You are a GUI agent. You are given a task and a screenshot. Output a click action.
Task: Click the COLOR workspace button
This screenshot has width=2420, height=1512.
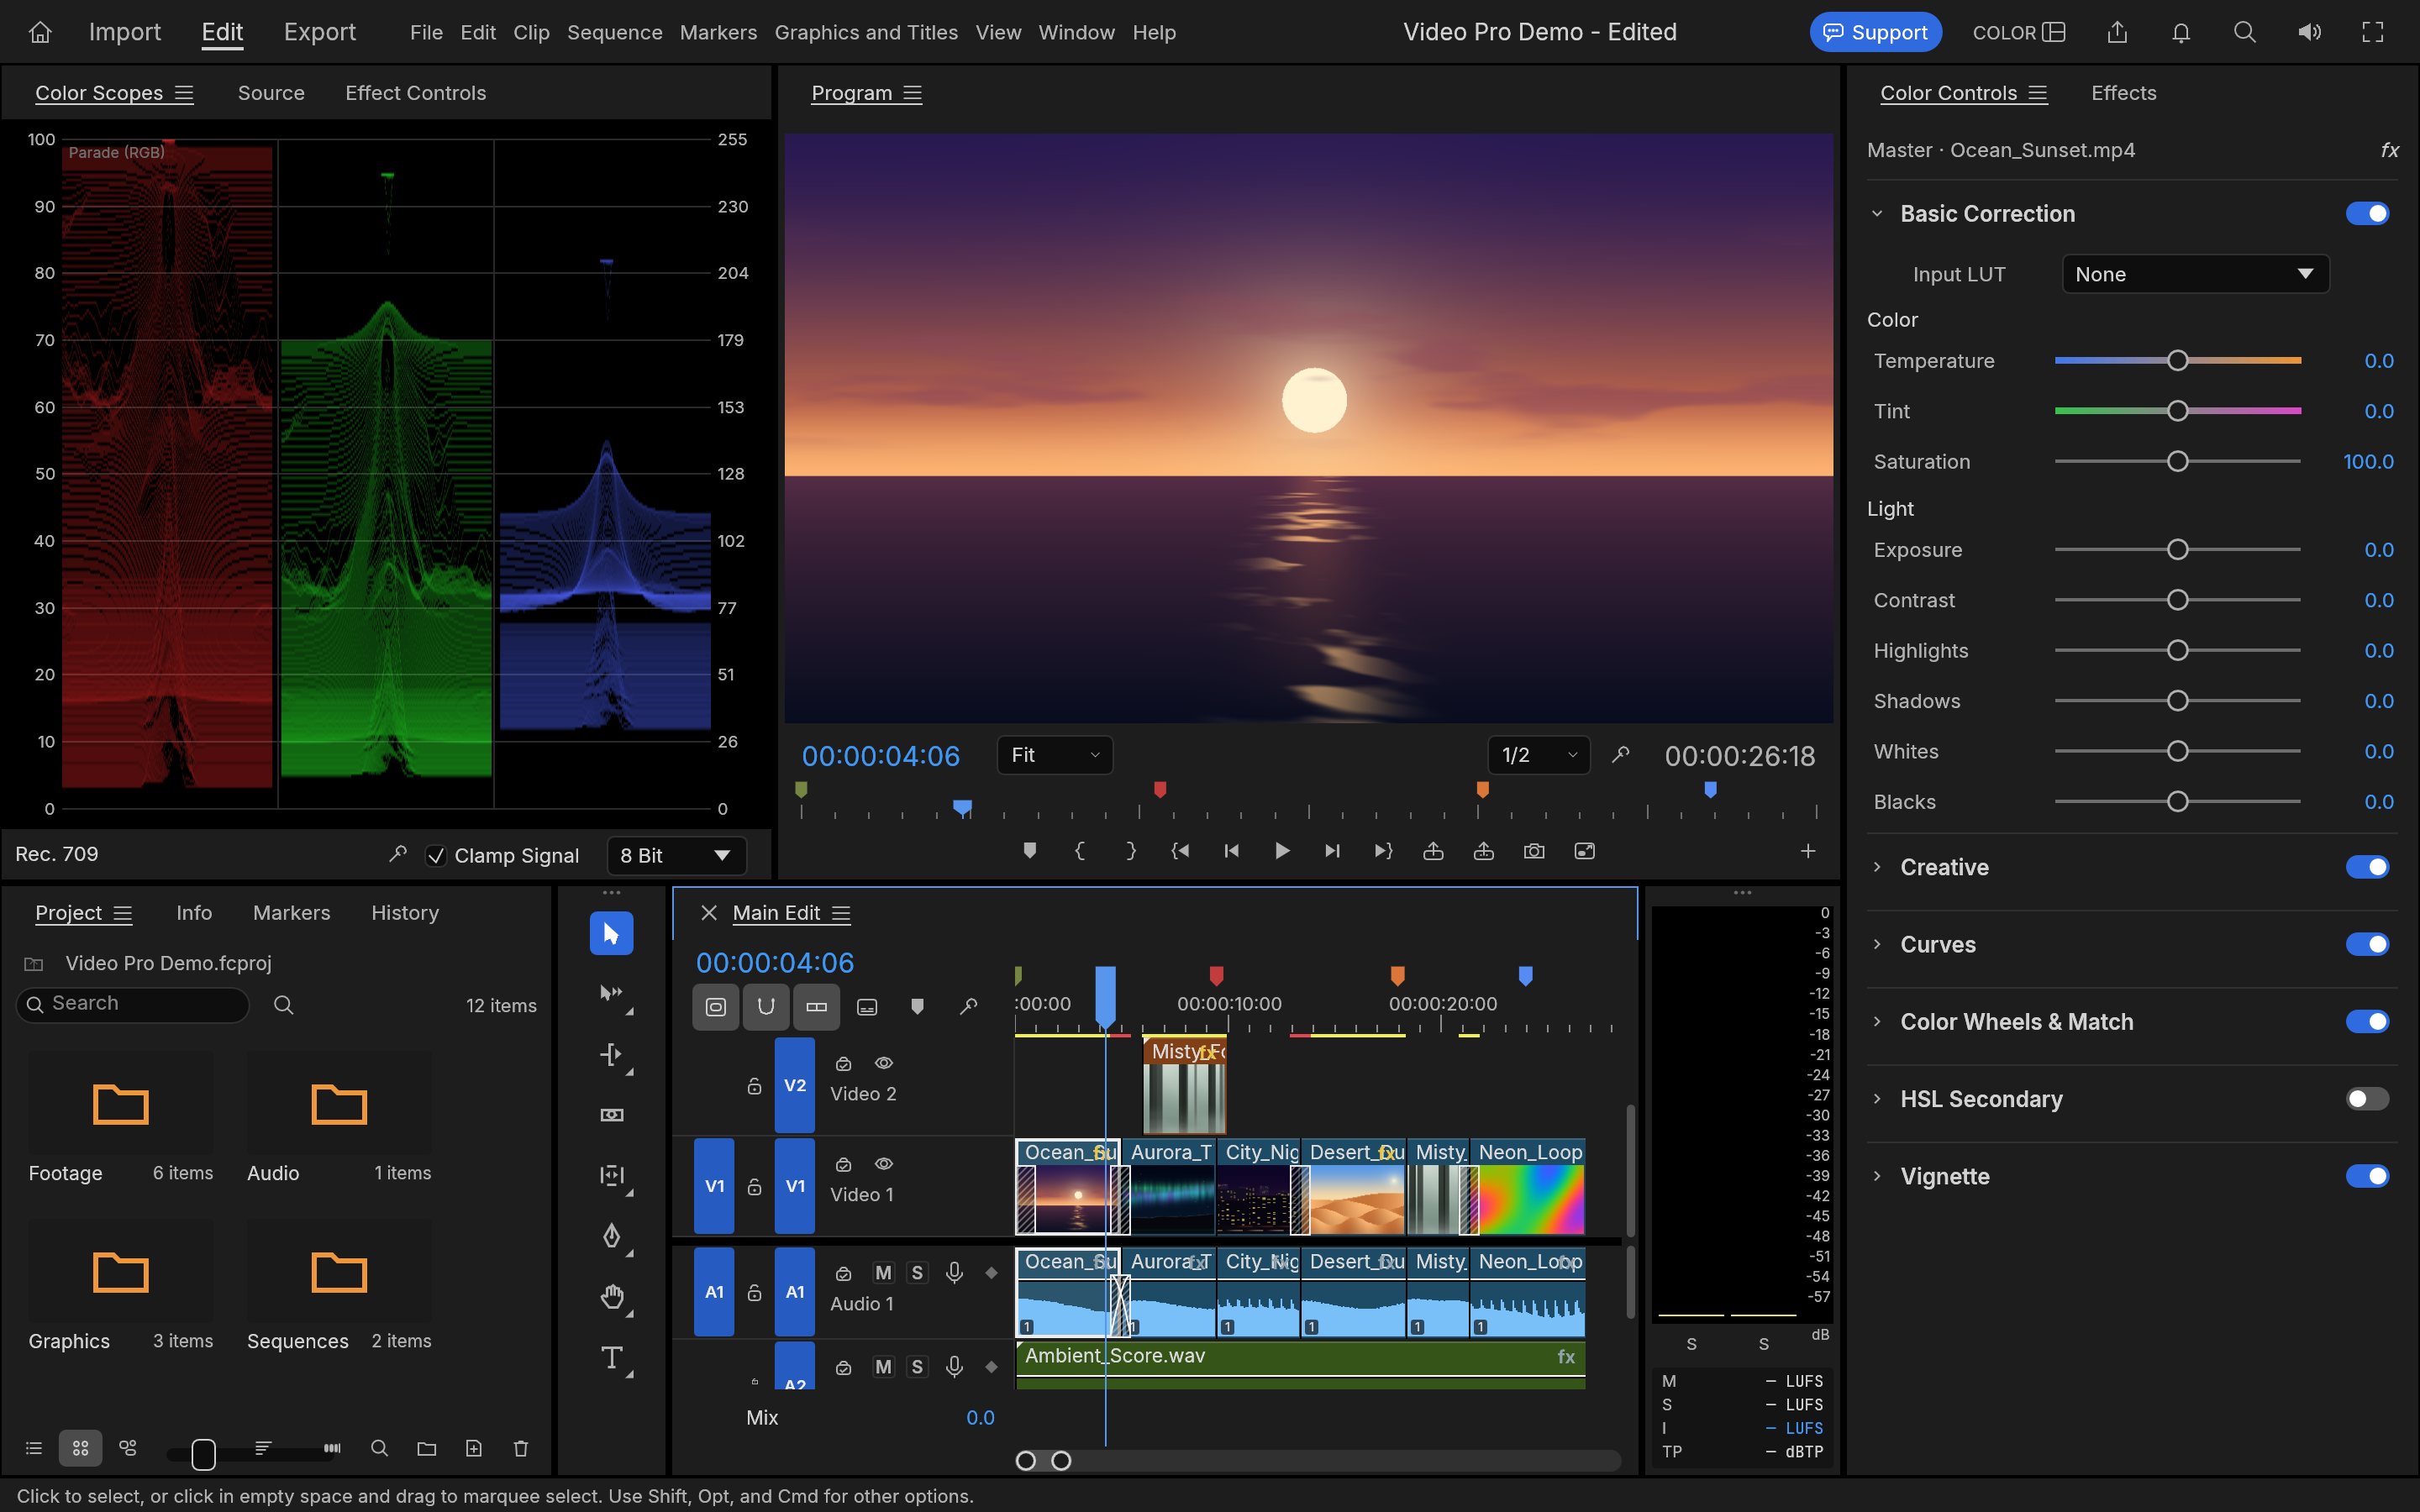tap(2018, 32)
